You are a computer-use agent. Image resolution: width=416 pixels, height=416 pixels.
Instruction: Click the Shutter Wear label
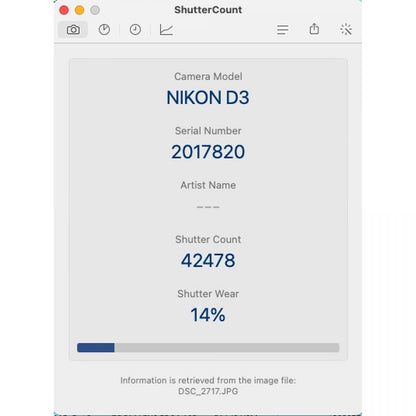[208, 294]
